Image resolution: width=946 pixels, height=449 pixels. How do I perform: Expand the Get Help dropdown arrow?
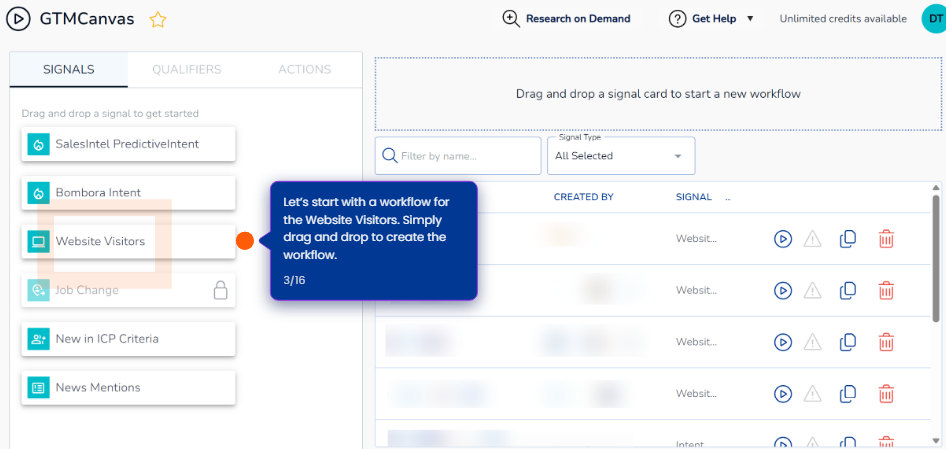point(750,19)
